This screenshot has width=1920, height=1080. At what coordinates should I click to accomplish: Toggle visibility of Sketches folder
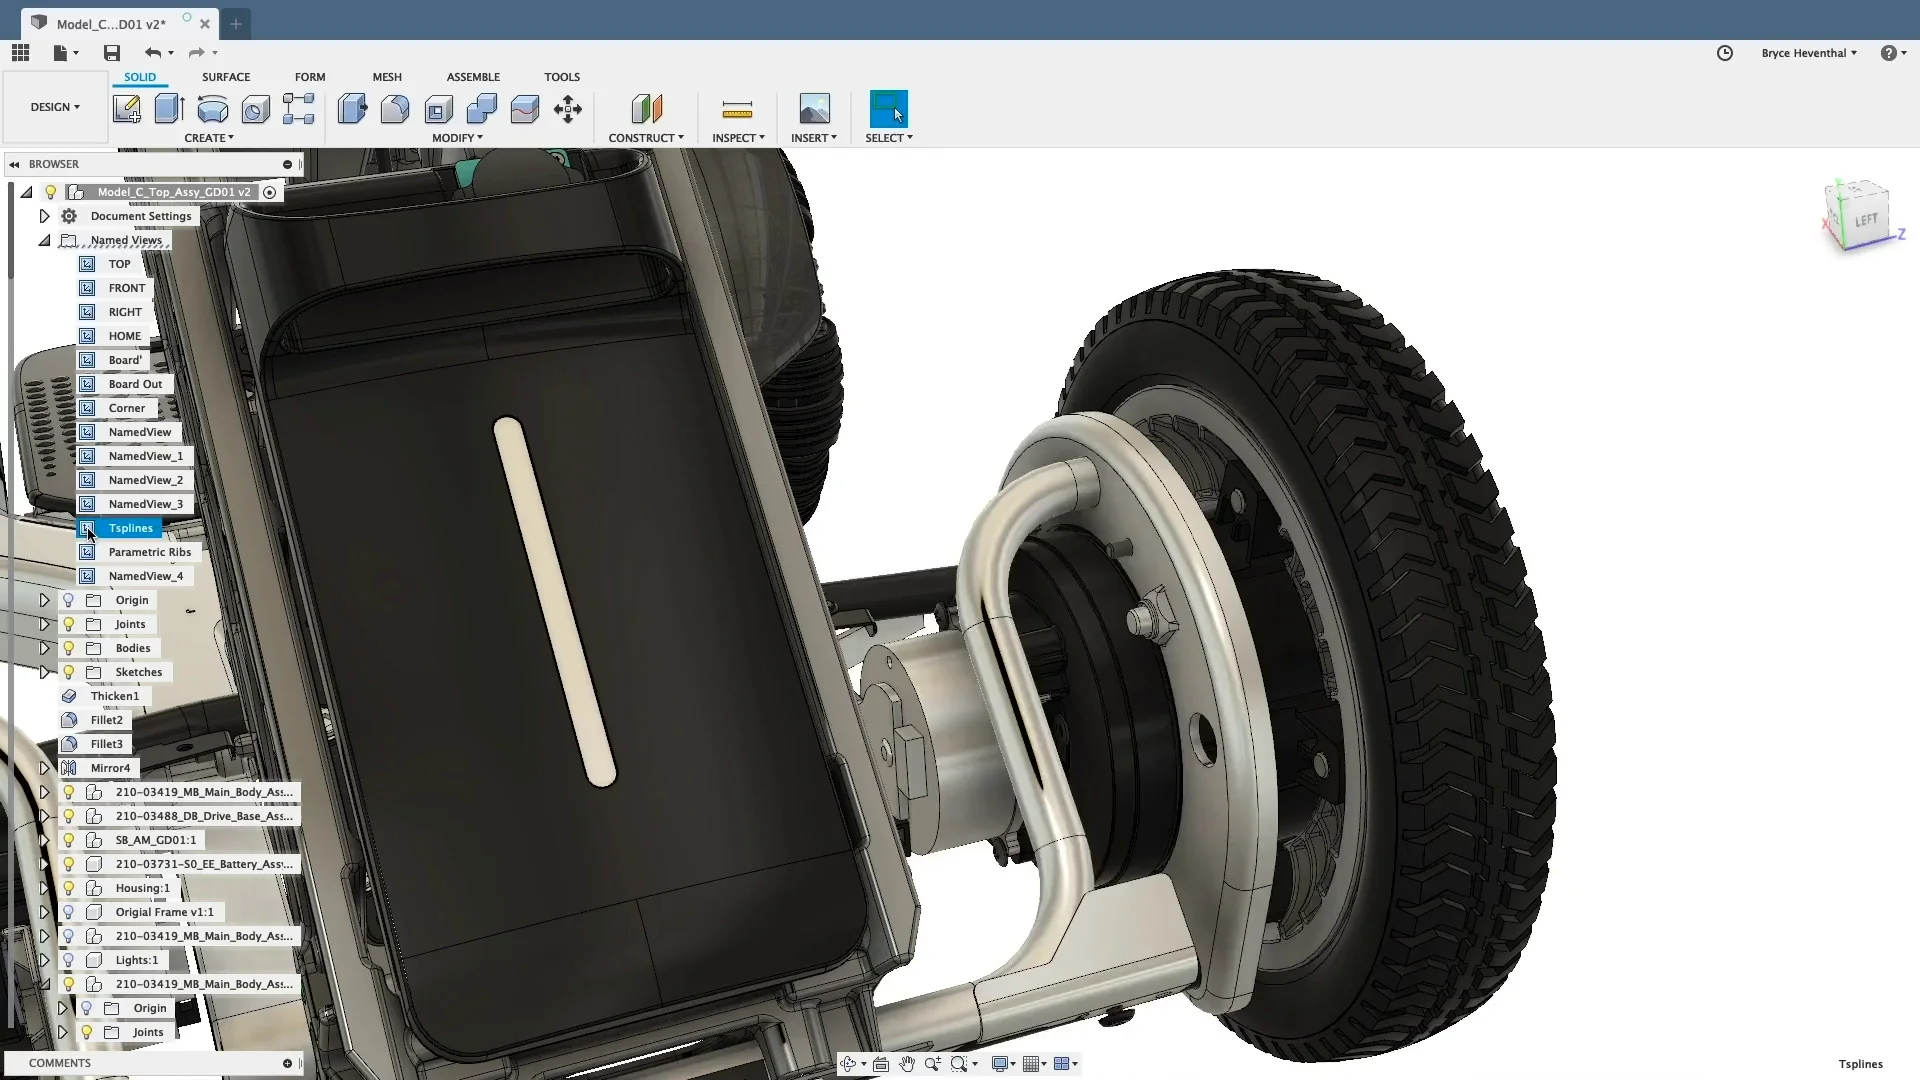click(69, 671)
